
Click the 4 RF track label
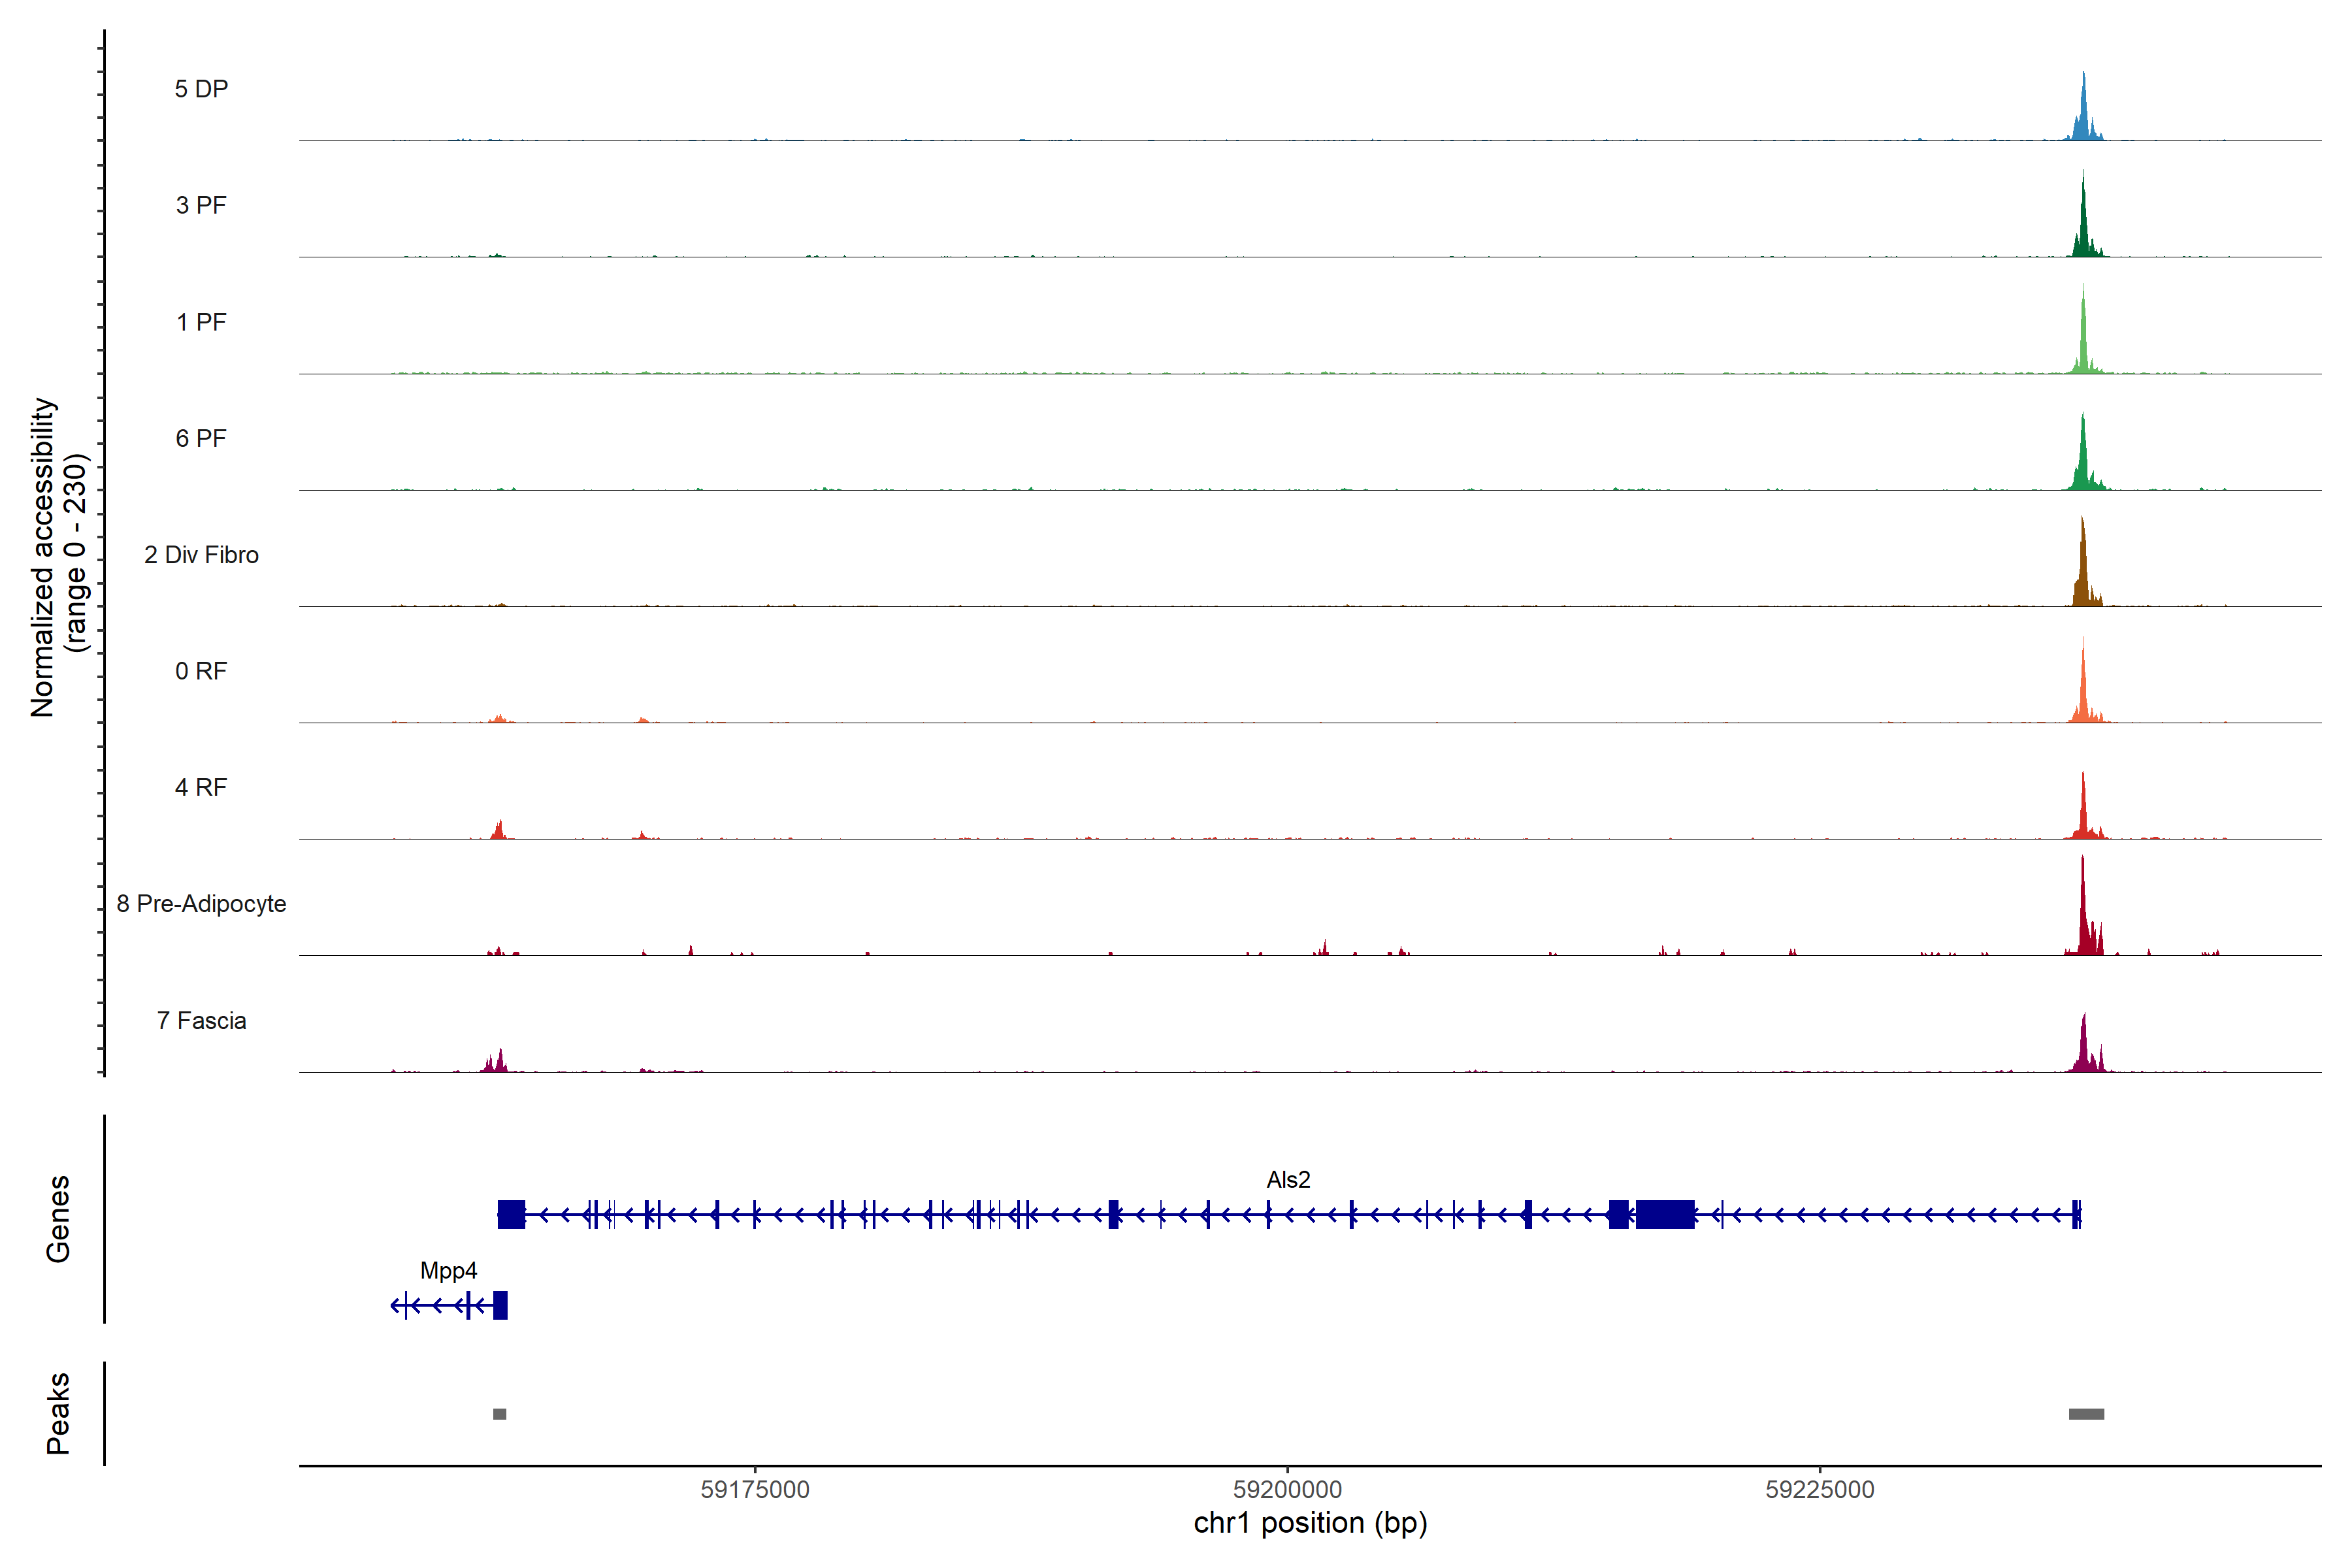201,787
